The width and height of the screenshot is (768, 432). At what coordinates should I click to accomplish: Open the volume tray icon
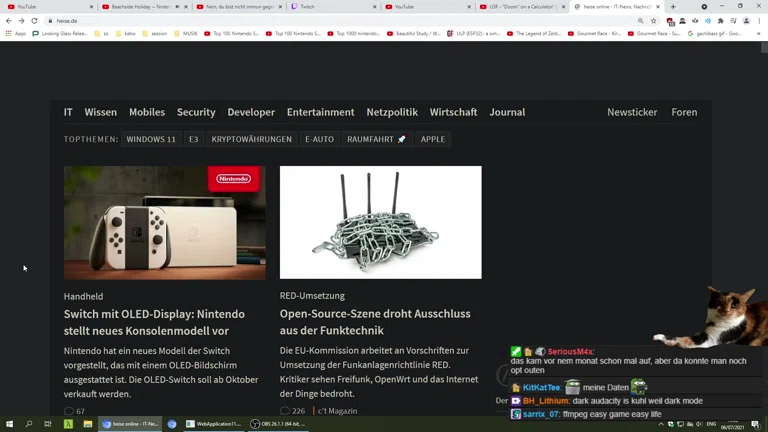699,424
